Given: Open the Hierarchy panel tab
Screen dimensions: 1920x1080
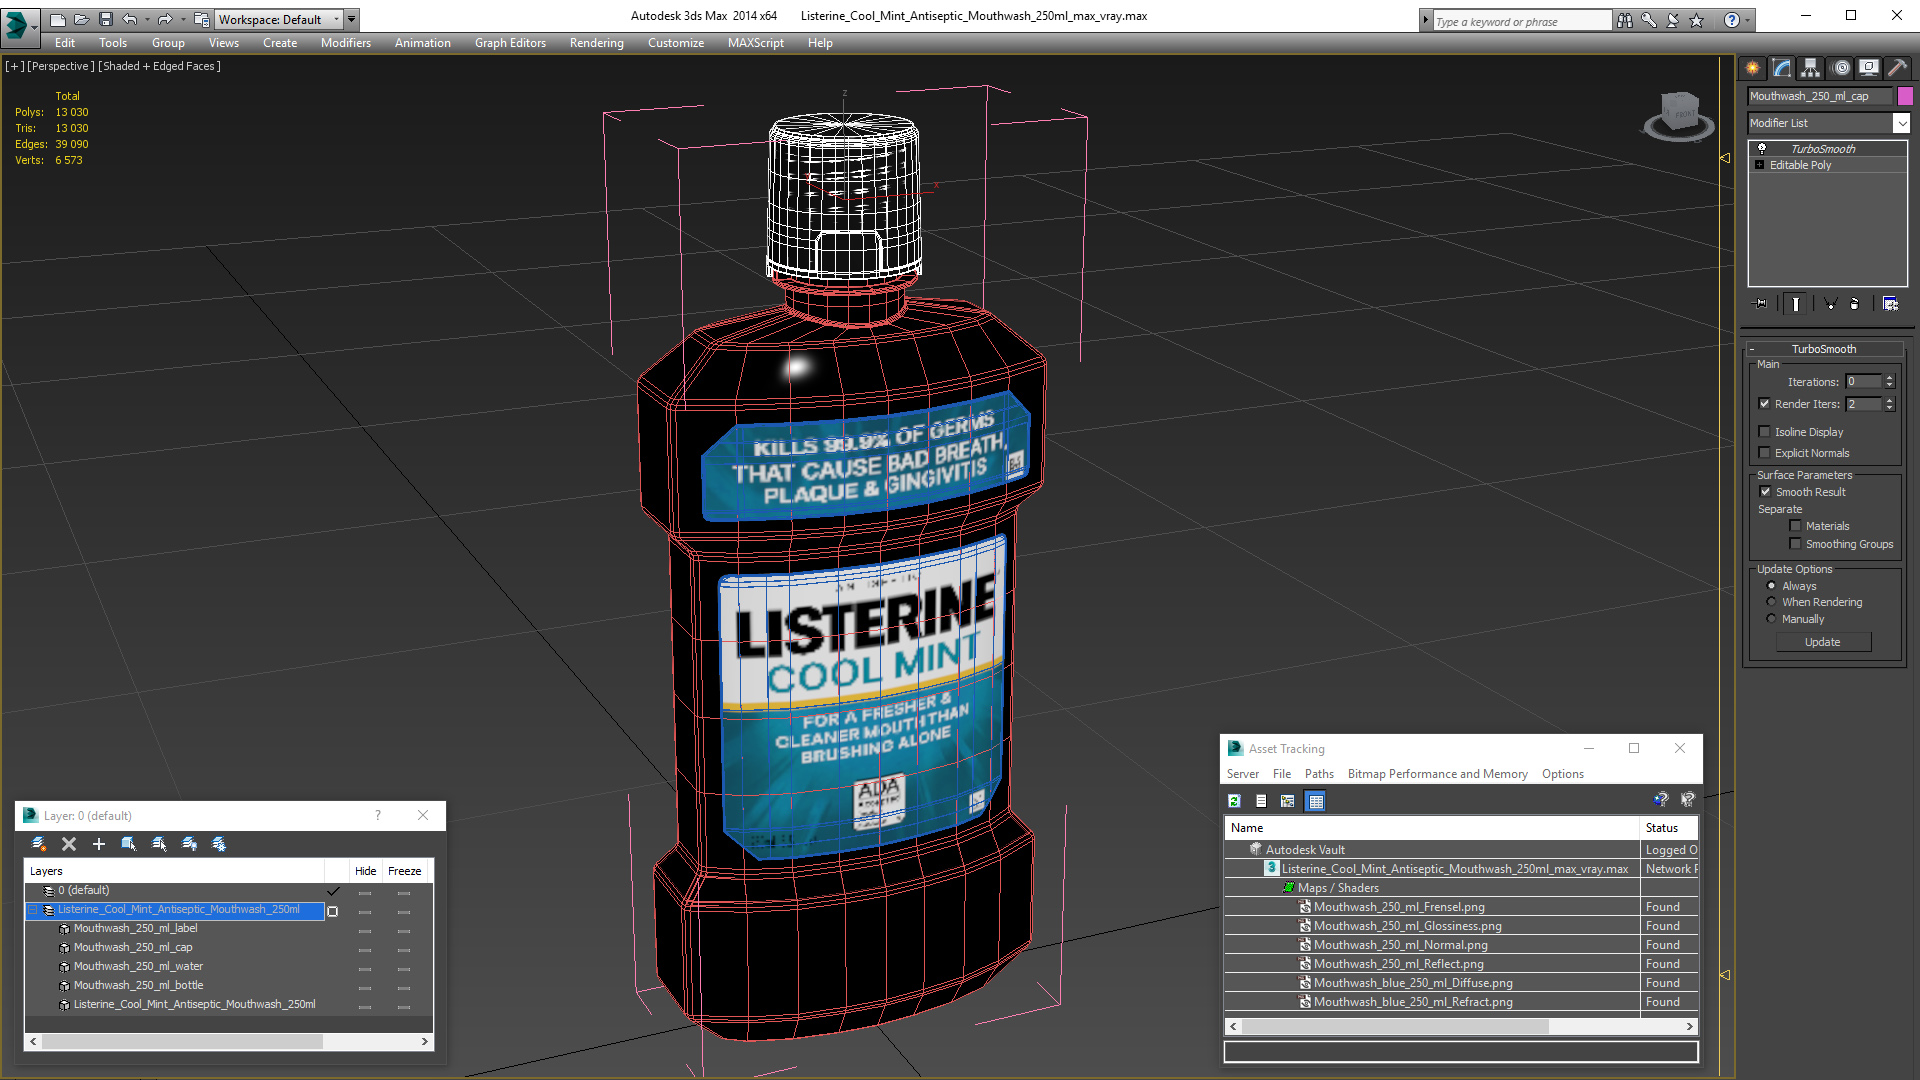Looking at the screenshot, I should point(1810,68).
